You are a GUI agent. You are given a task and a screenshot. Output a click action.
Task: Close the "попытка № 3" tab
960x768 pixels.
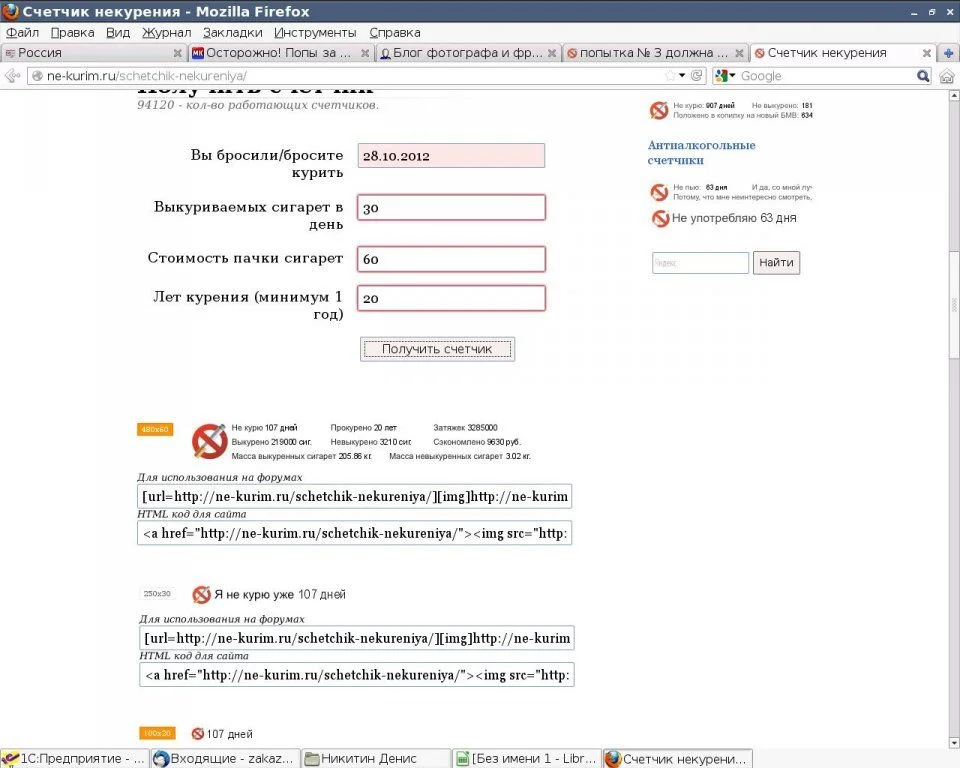[x=738, y=53]
